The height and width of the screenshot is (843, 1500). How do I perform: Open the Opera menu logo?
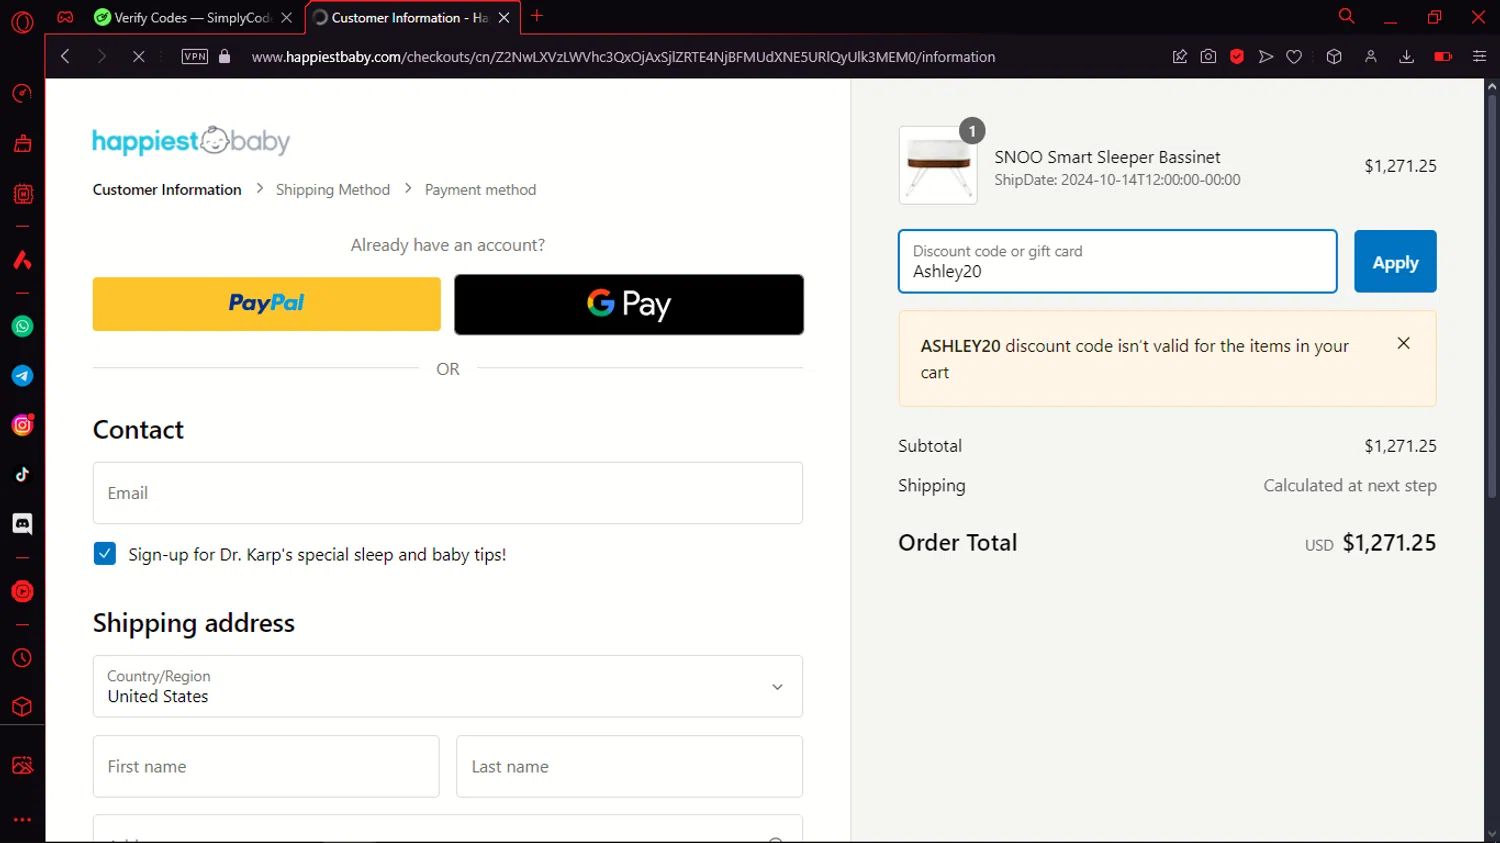[22, 22]
